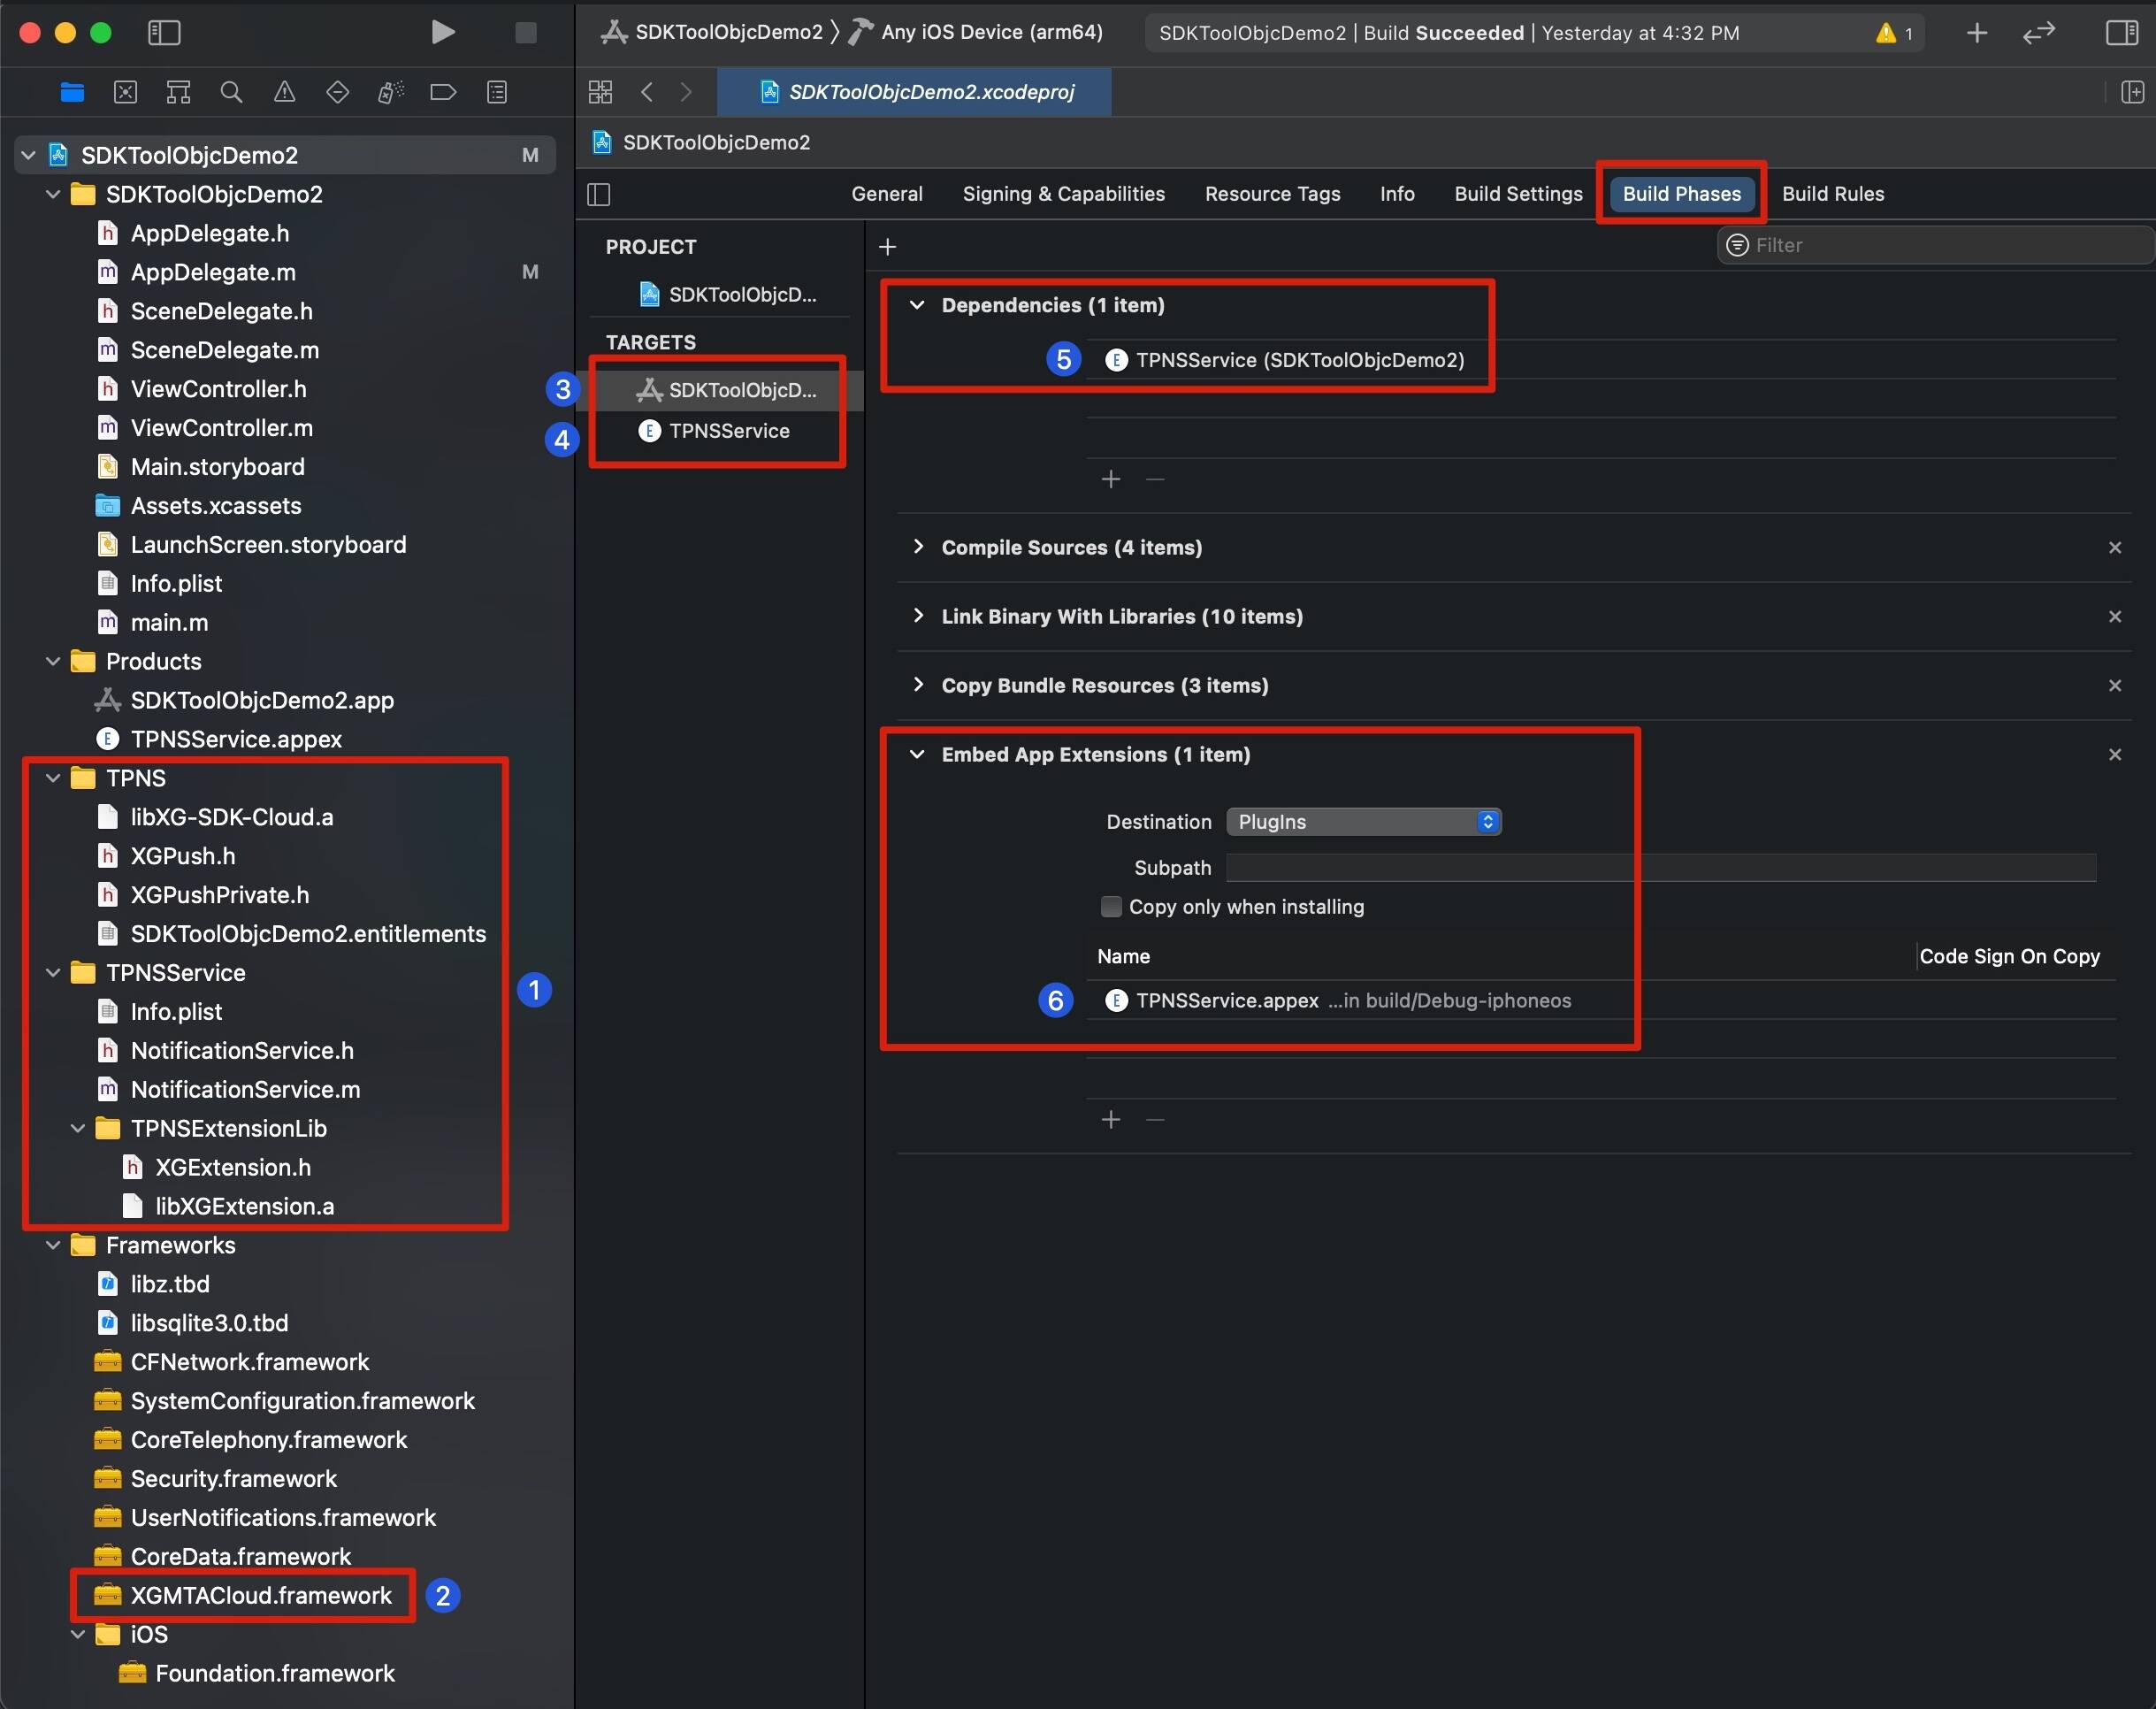Open the Issue navigator warning icon

click(284, 93)
